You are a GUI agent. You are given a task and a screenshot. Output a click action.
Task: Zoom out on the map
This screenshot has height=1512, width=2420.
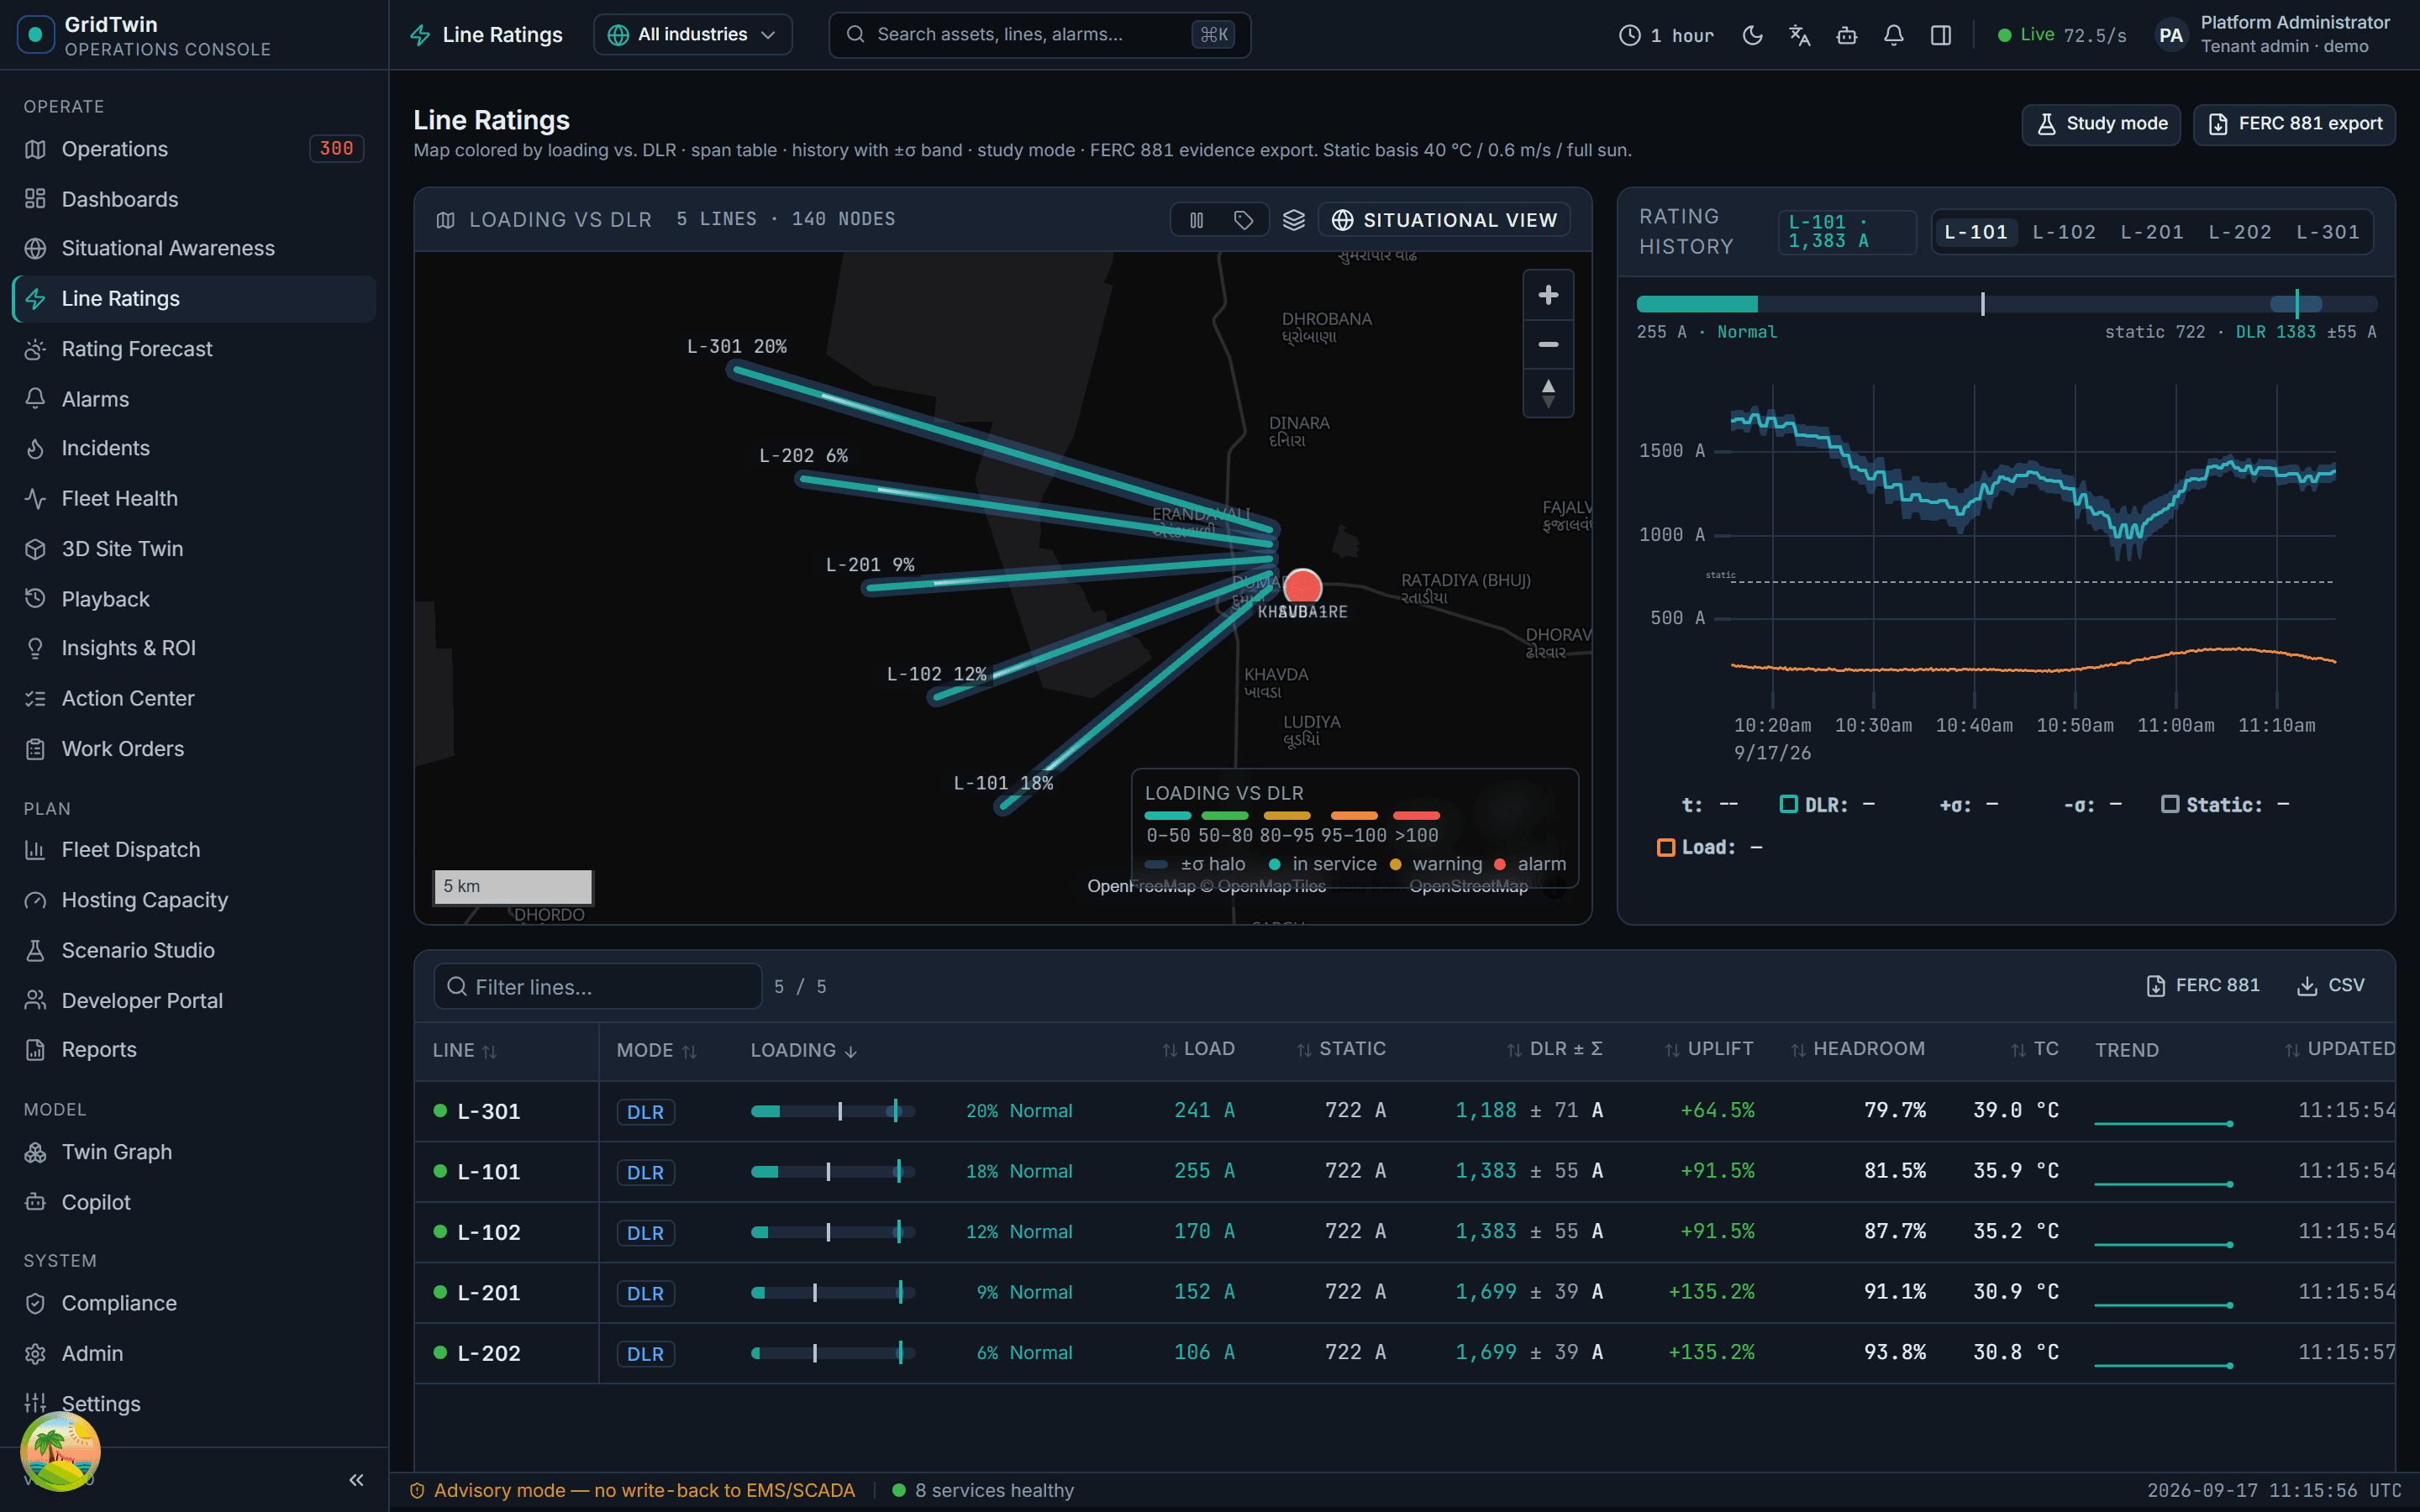tap(1548, 344)
